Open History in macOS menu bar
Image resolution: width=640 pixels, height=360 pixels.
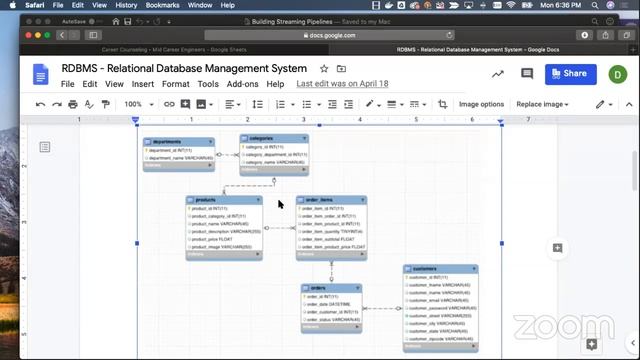[x=126, y=5]
